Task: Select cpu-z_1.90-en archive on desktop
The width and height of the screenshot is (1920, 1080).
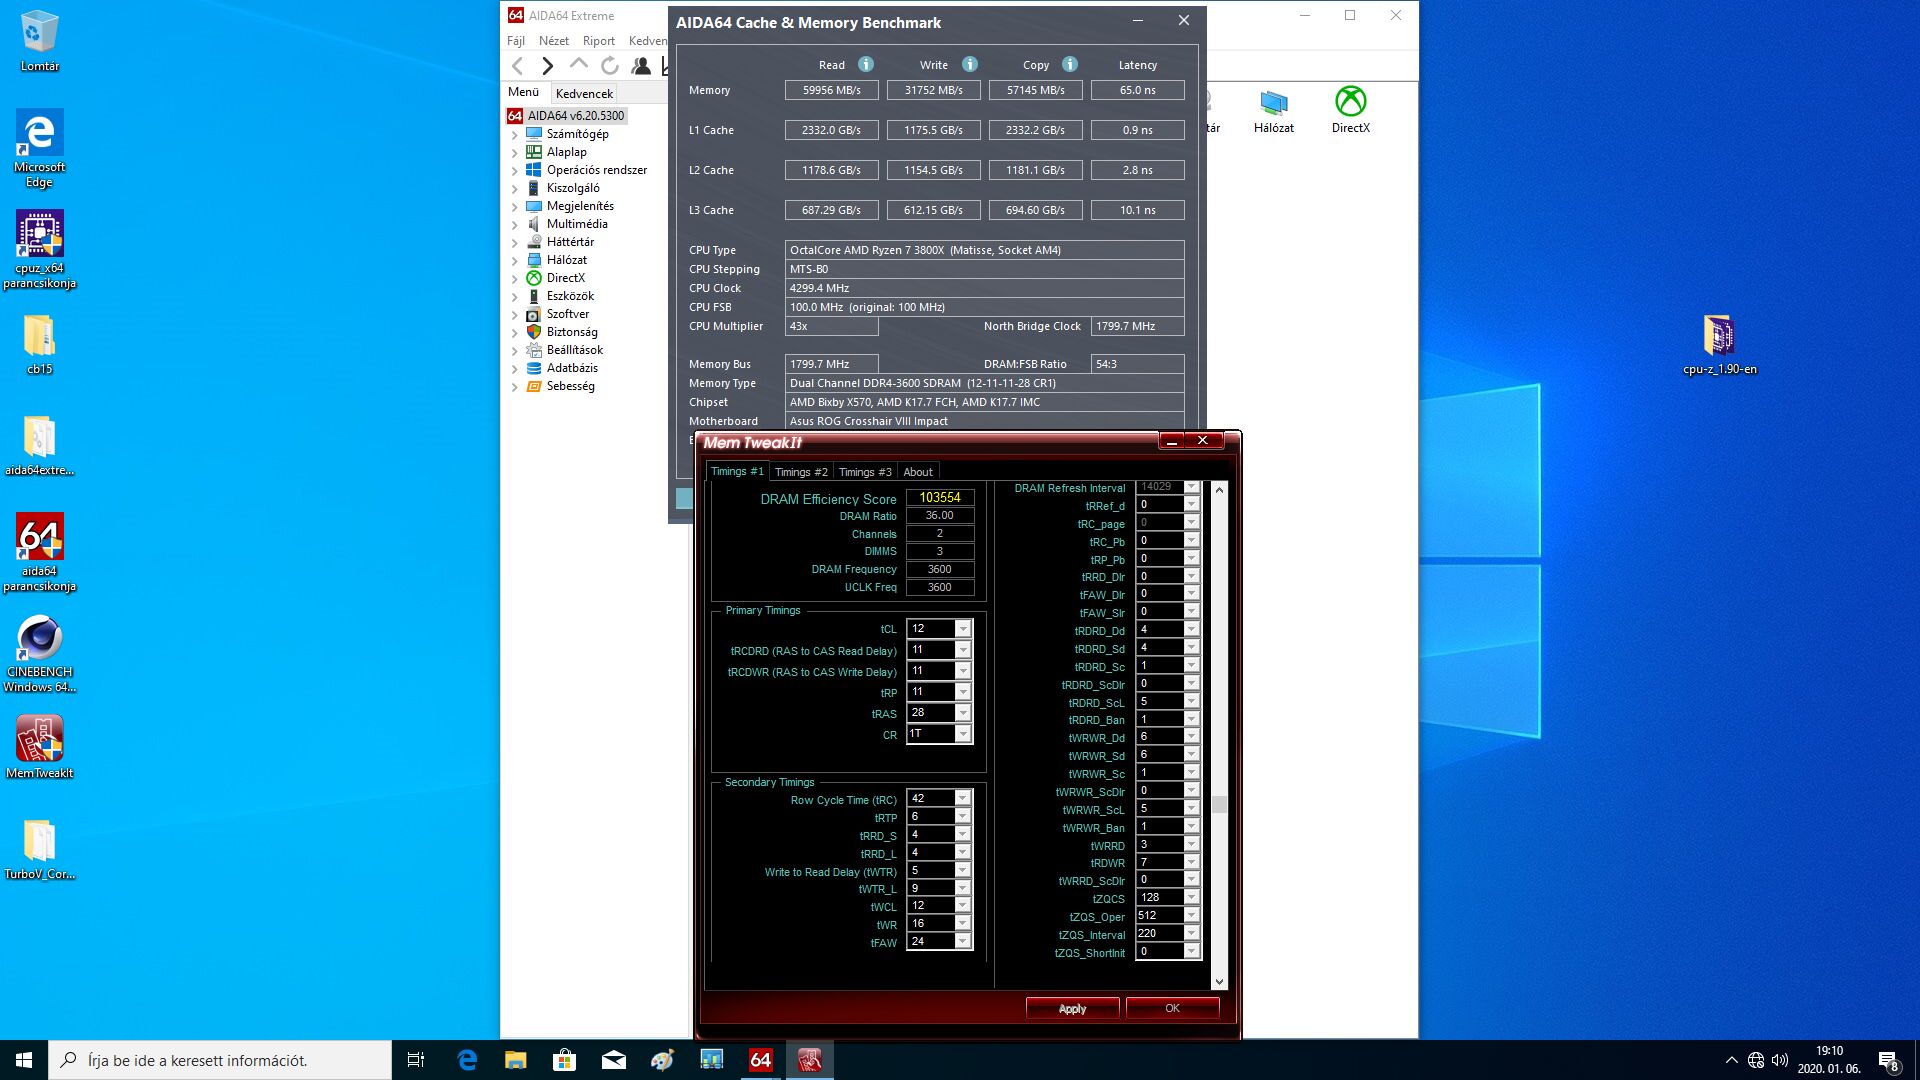Action: point(1719,345)
